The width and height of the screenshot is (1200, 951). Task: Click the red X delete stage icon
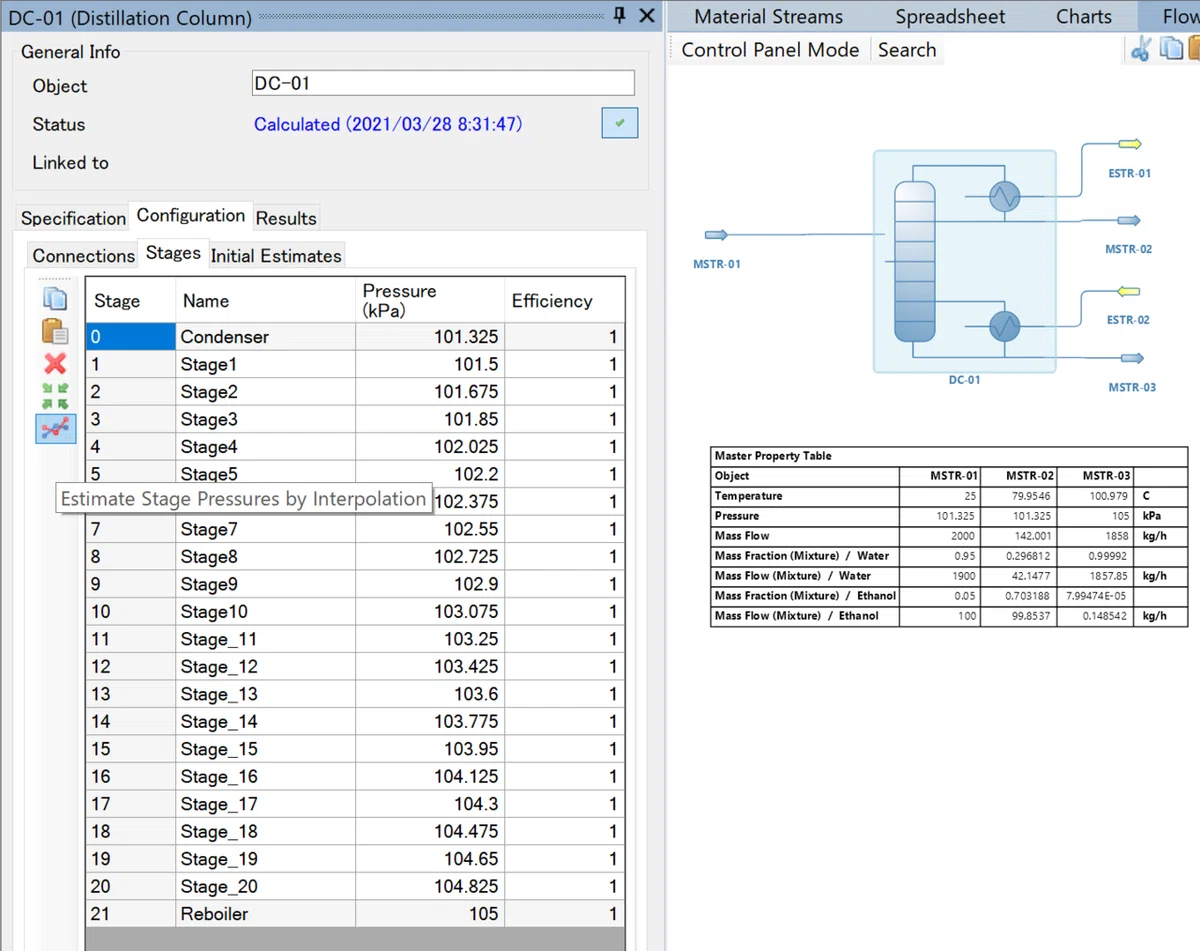(55, 364)
